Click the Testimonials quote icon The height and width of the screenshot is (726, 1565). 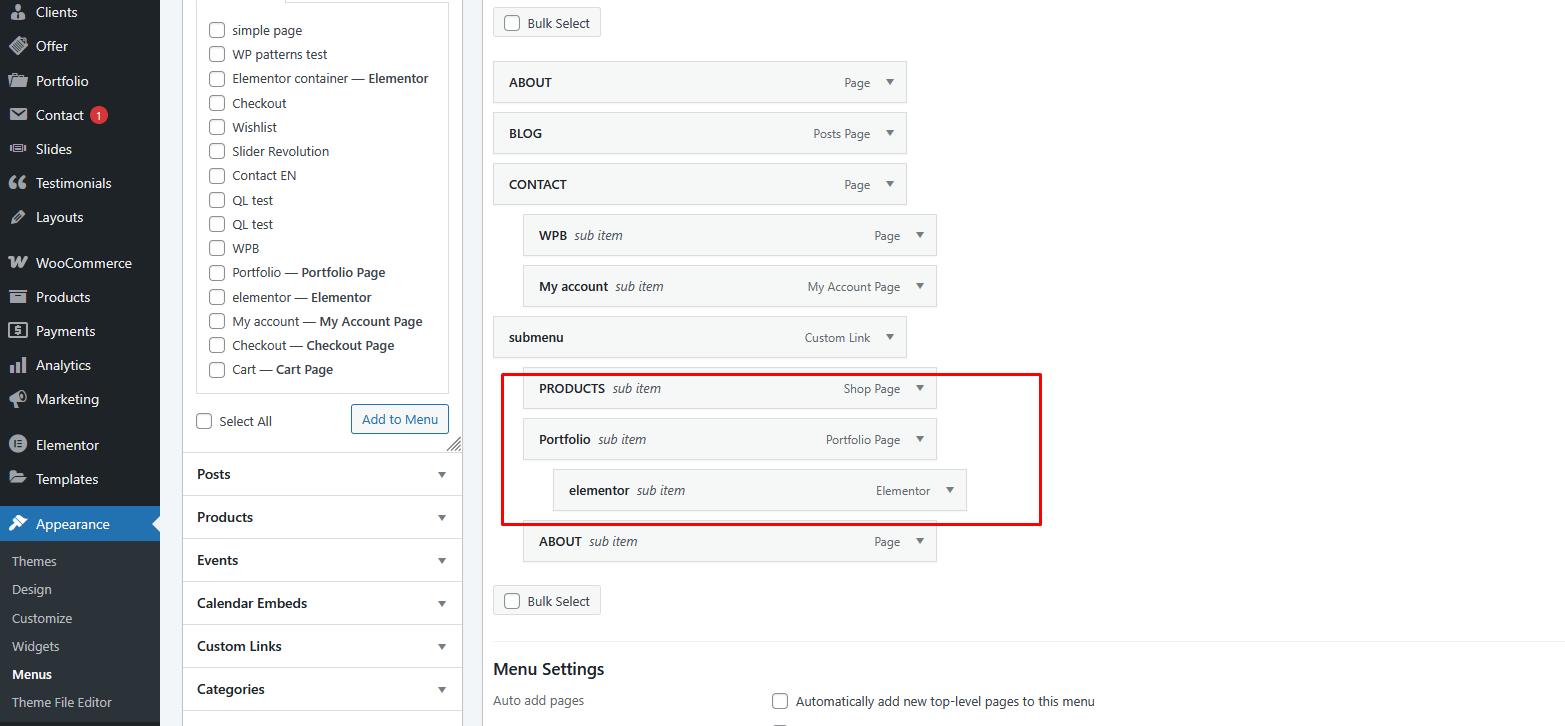point(18,183)
